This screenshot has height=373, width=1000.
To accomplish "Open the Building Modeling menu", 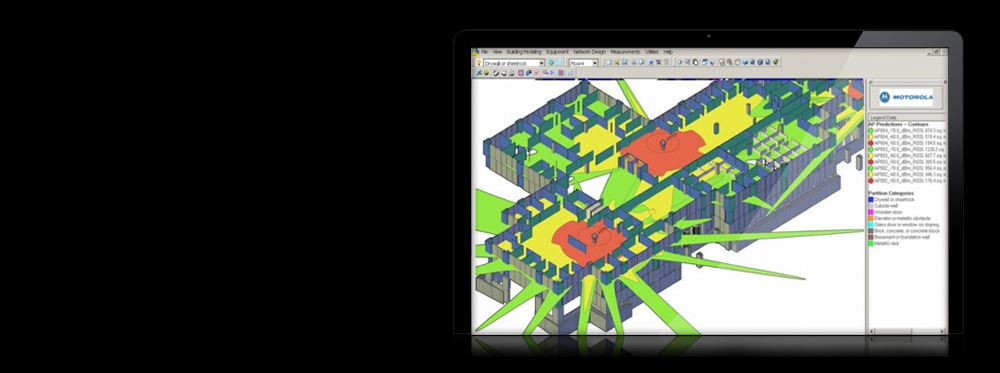I will (x=524, y=52).
